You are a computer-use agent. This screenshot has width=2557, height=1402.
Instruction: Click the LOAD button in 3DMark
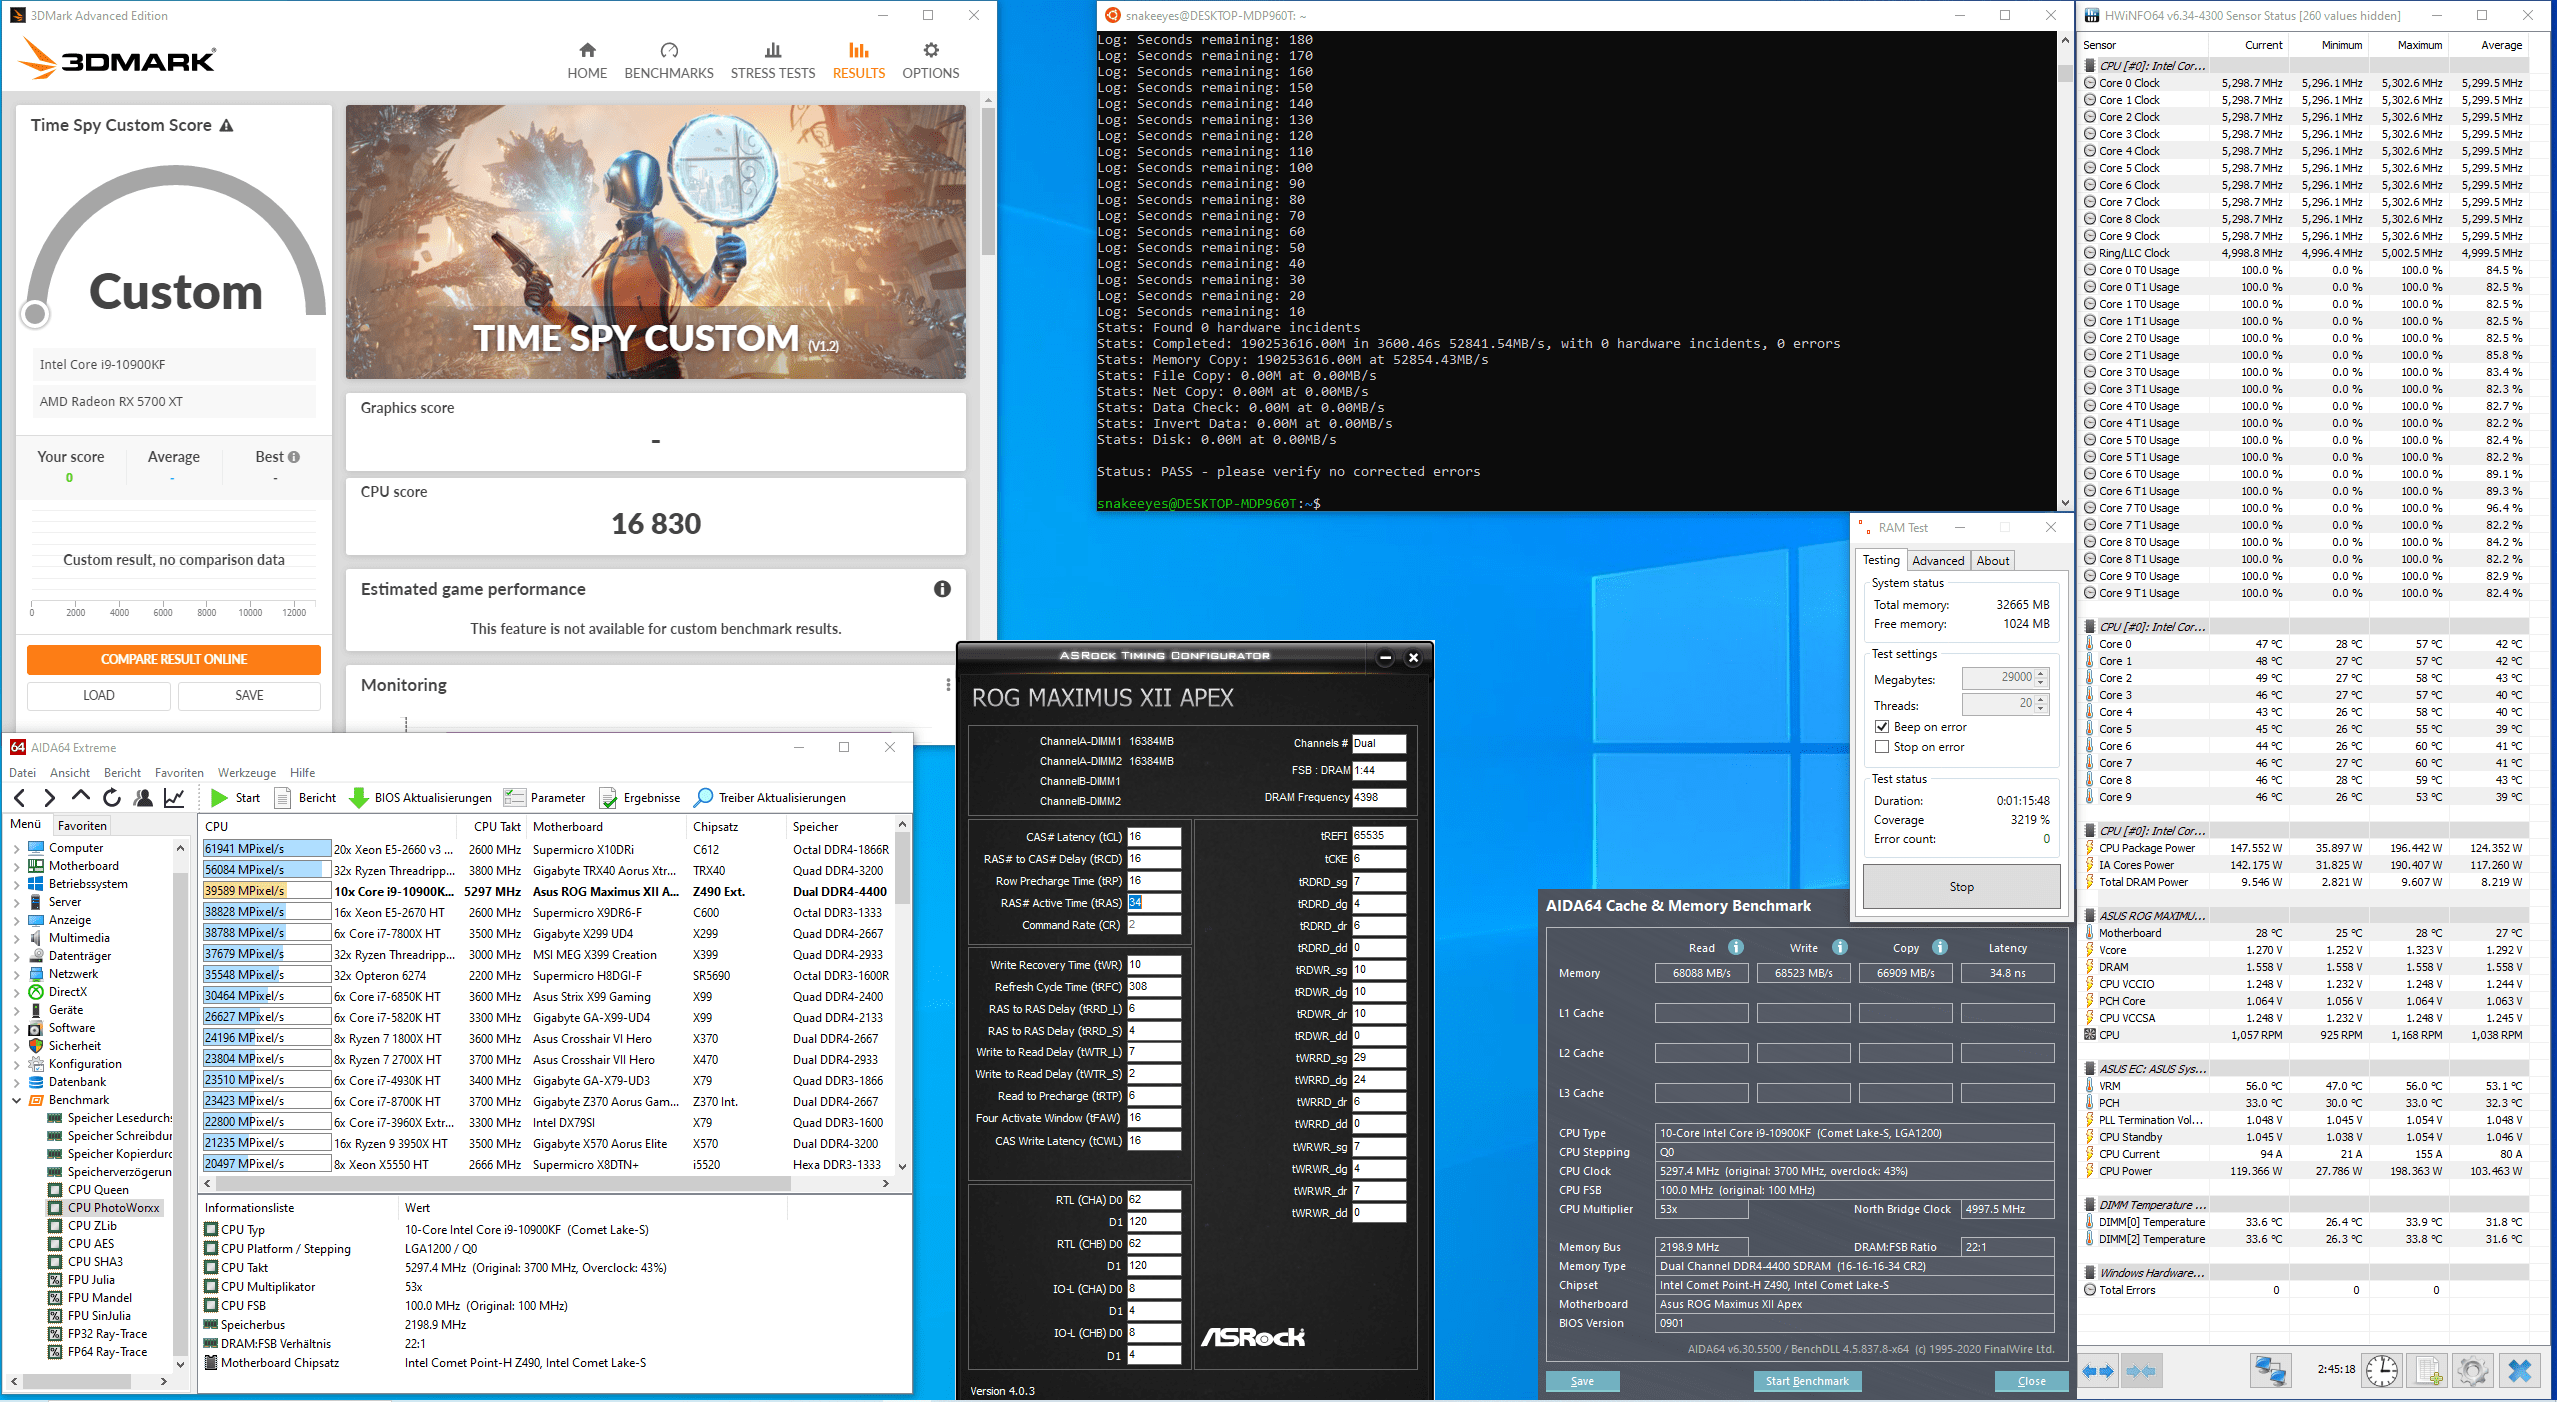pyautogui.click(x=98, y=695)
